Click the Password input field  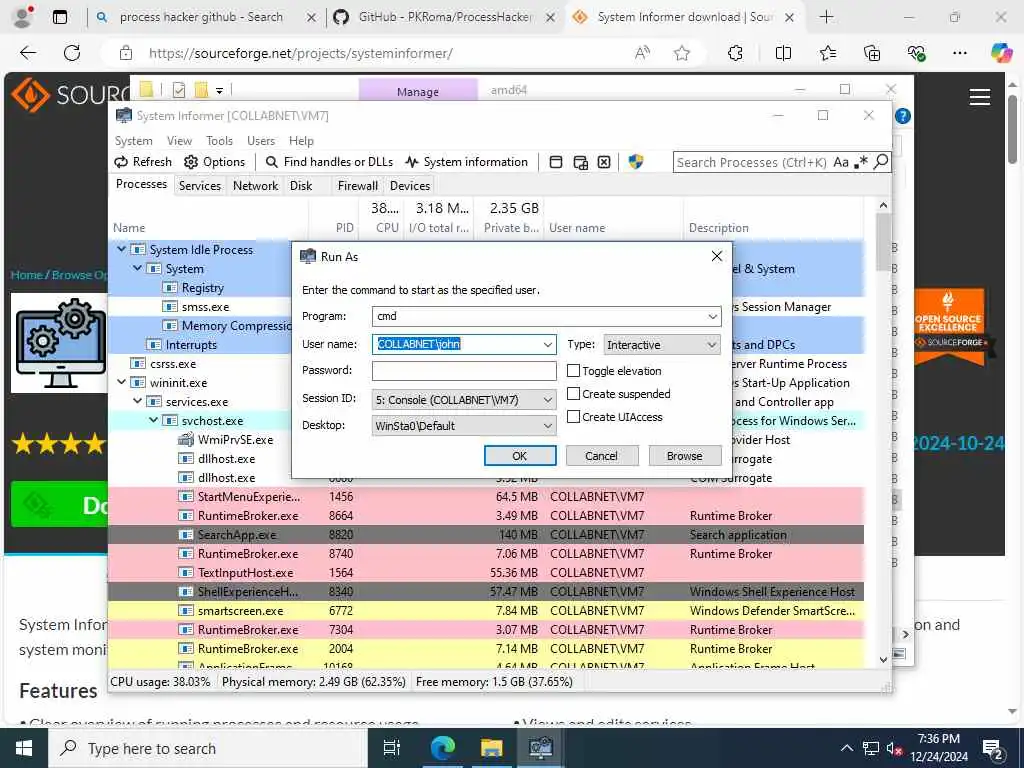(464, 371)
